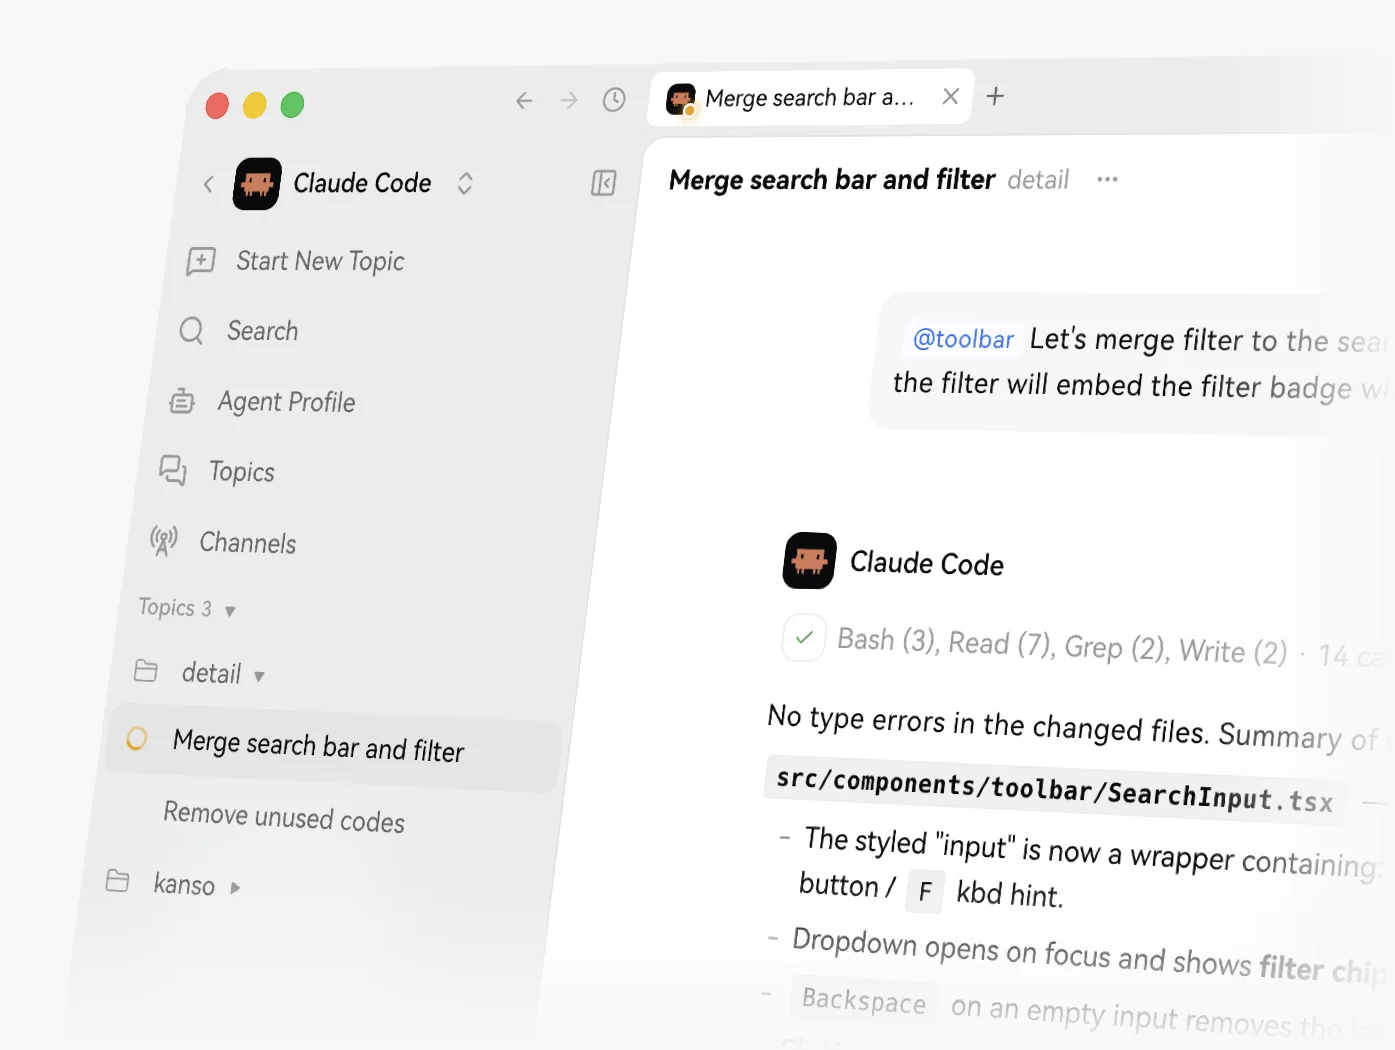
Task: Open Agent Profile
Action: 287,402
